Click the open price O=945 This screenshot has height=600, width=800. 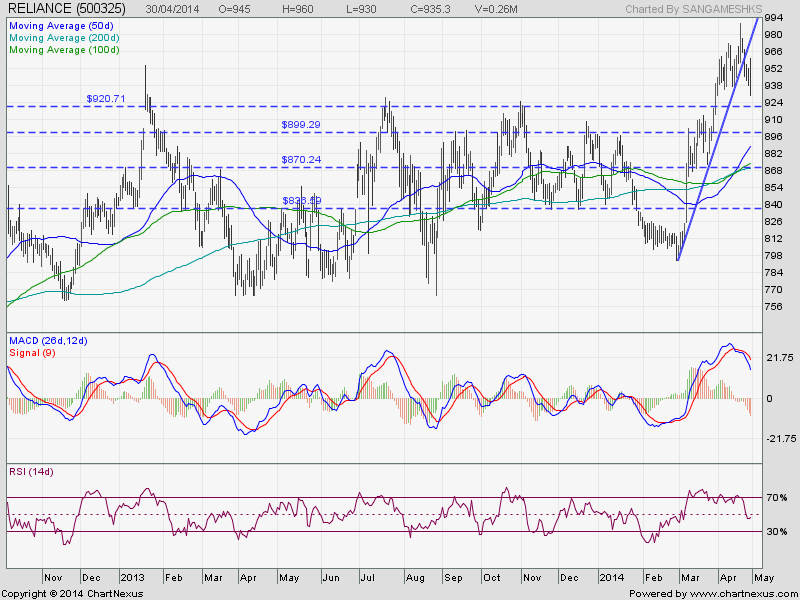click(234, 9)
